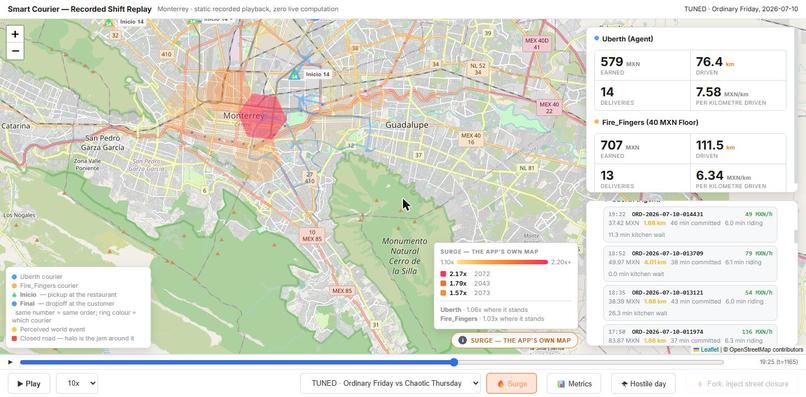The image size is (806, 397).
Task: Click the 1.79x surge colour swatch
Action: pyautogui.click(x=444, y=283)
